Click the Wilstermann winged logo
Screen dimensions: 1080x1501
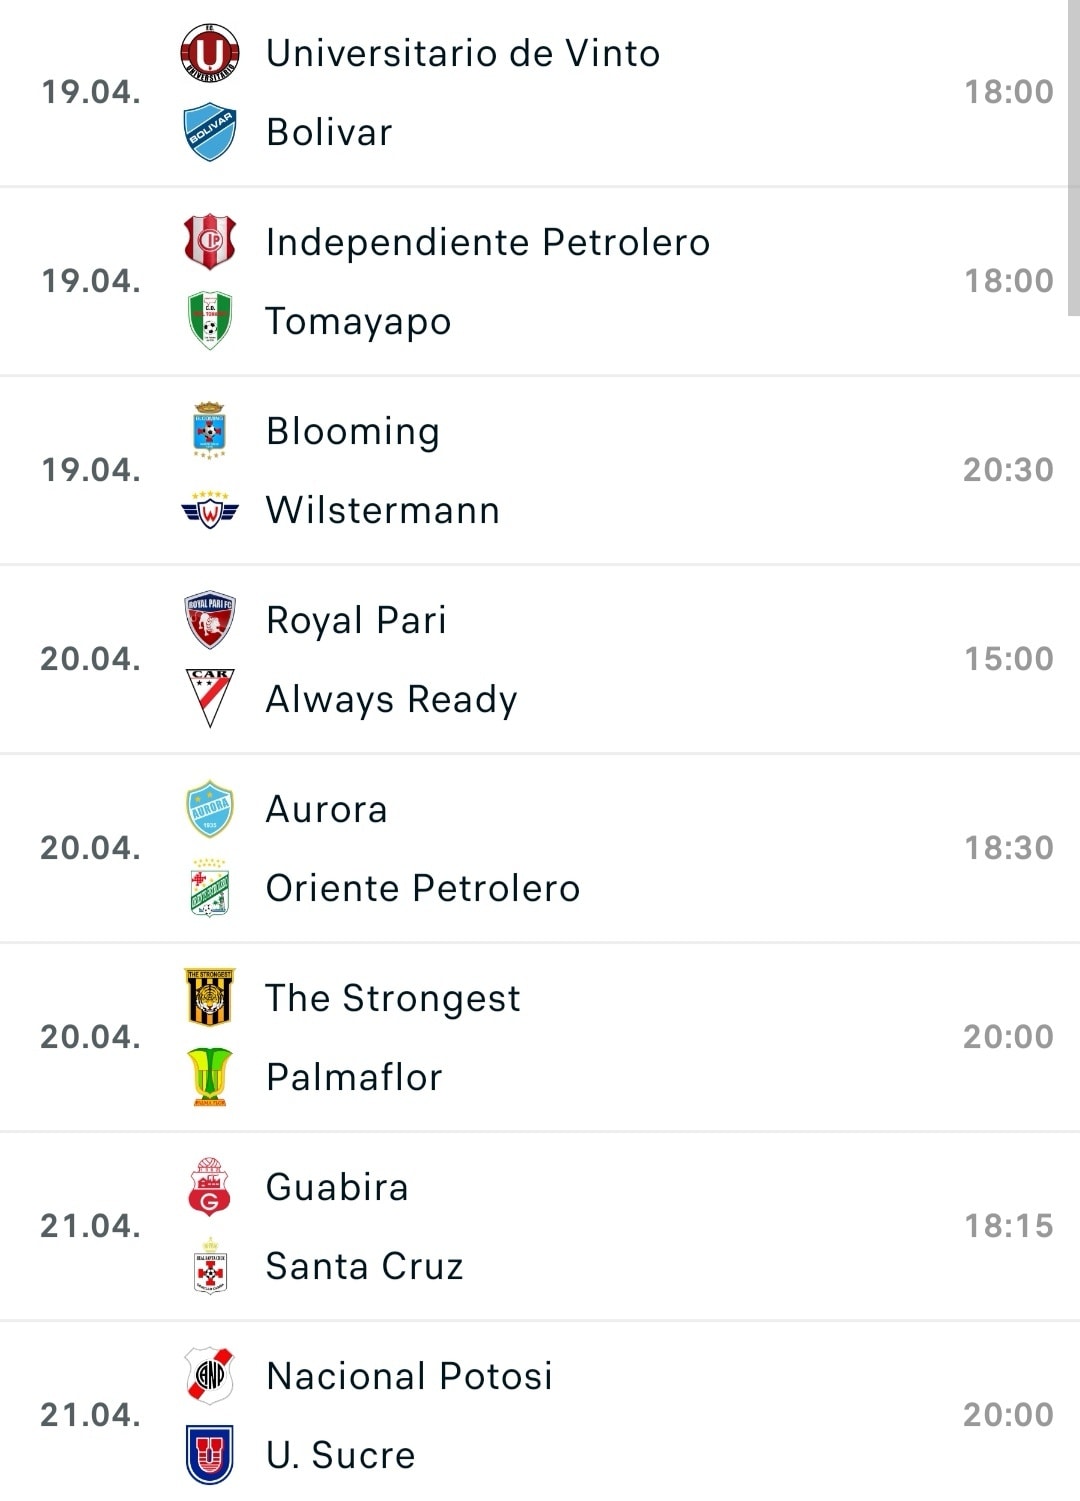210,510
